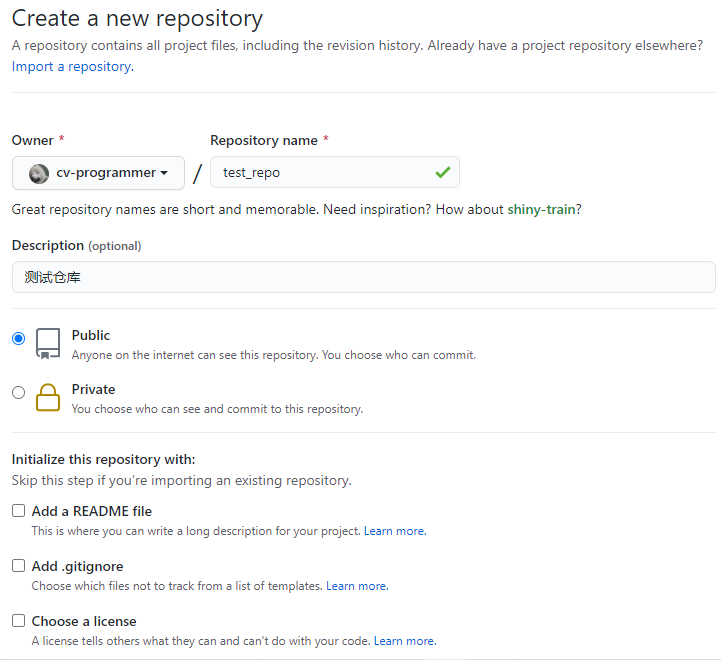
Task: Open Learn more link for .gitignore
Action: tap(356, 586)
